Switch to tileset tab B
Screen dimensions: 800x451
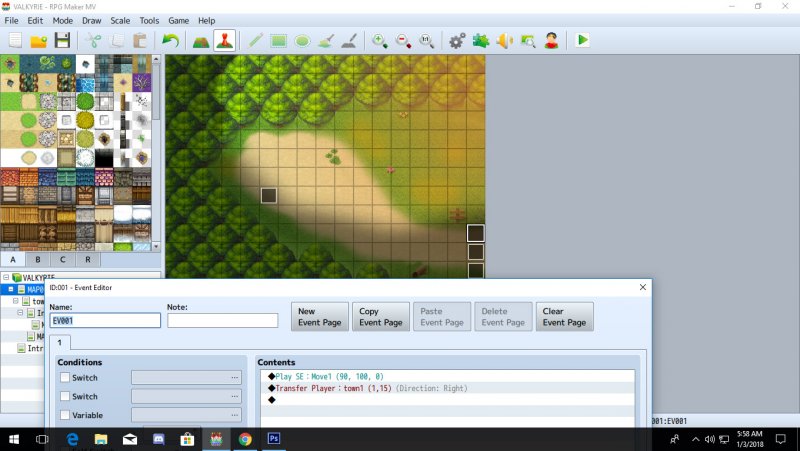coord(38,259)
